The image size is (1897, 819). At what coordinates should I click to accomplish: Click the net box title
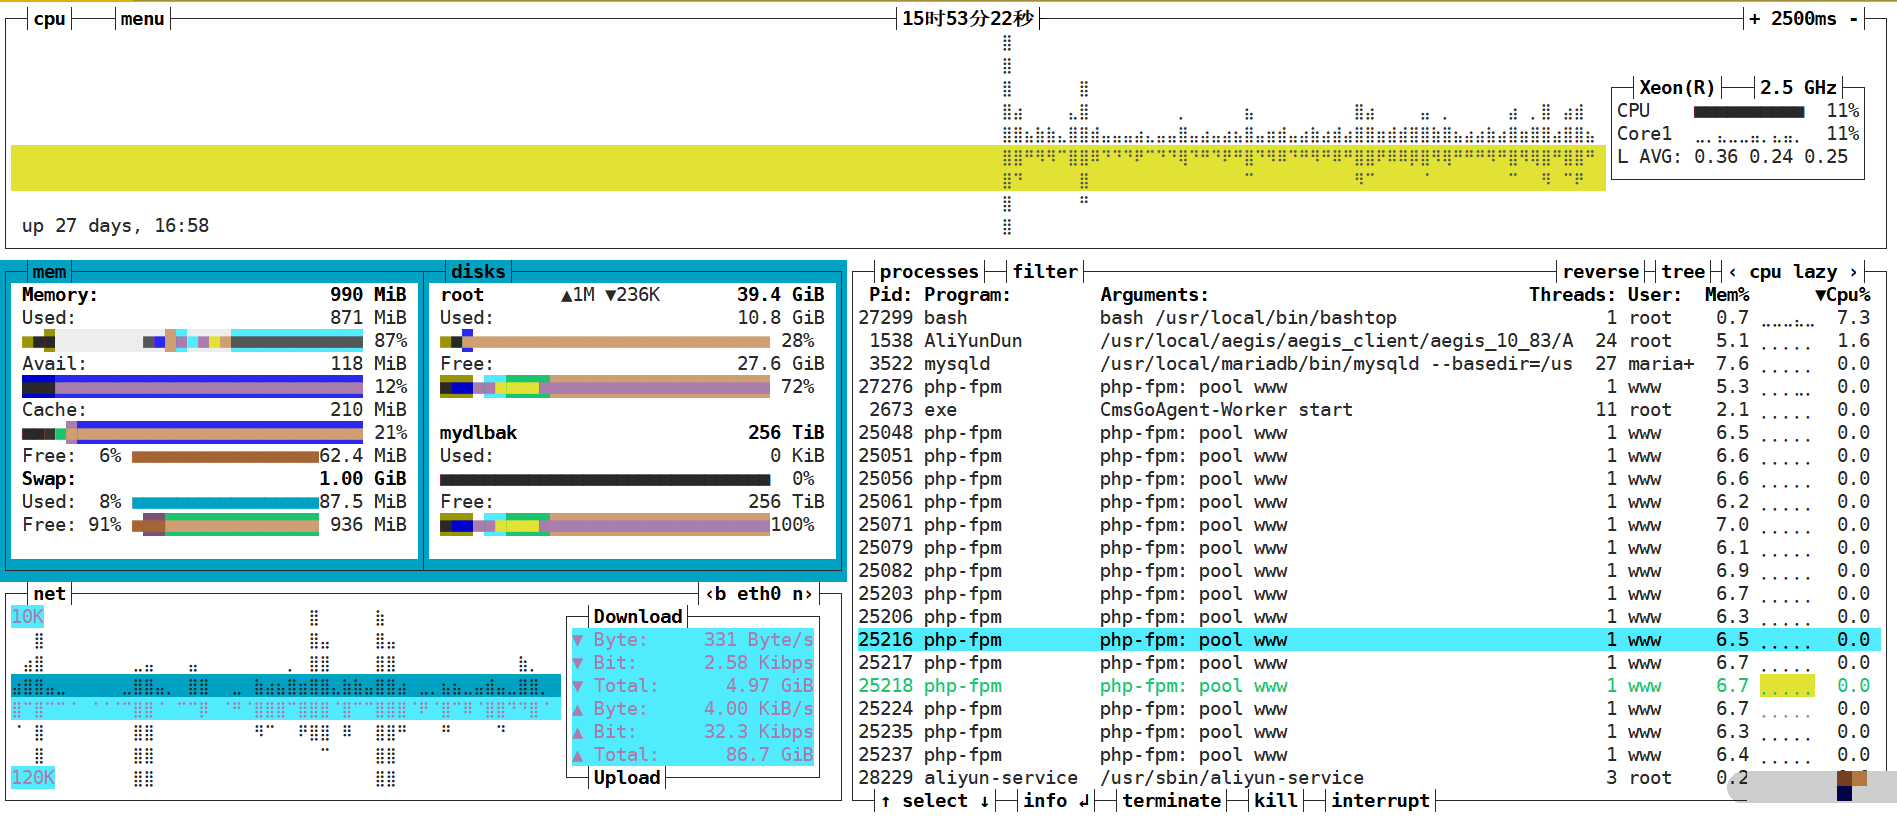coord(49,594)
